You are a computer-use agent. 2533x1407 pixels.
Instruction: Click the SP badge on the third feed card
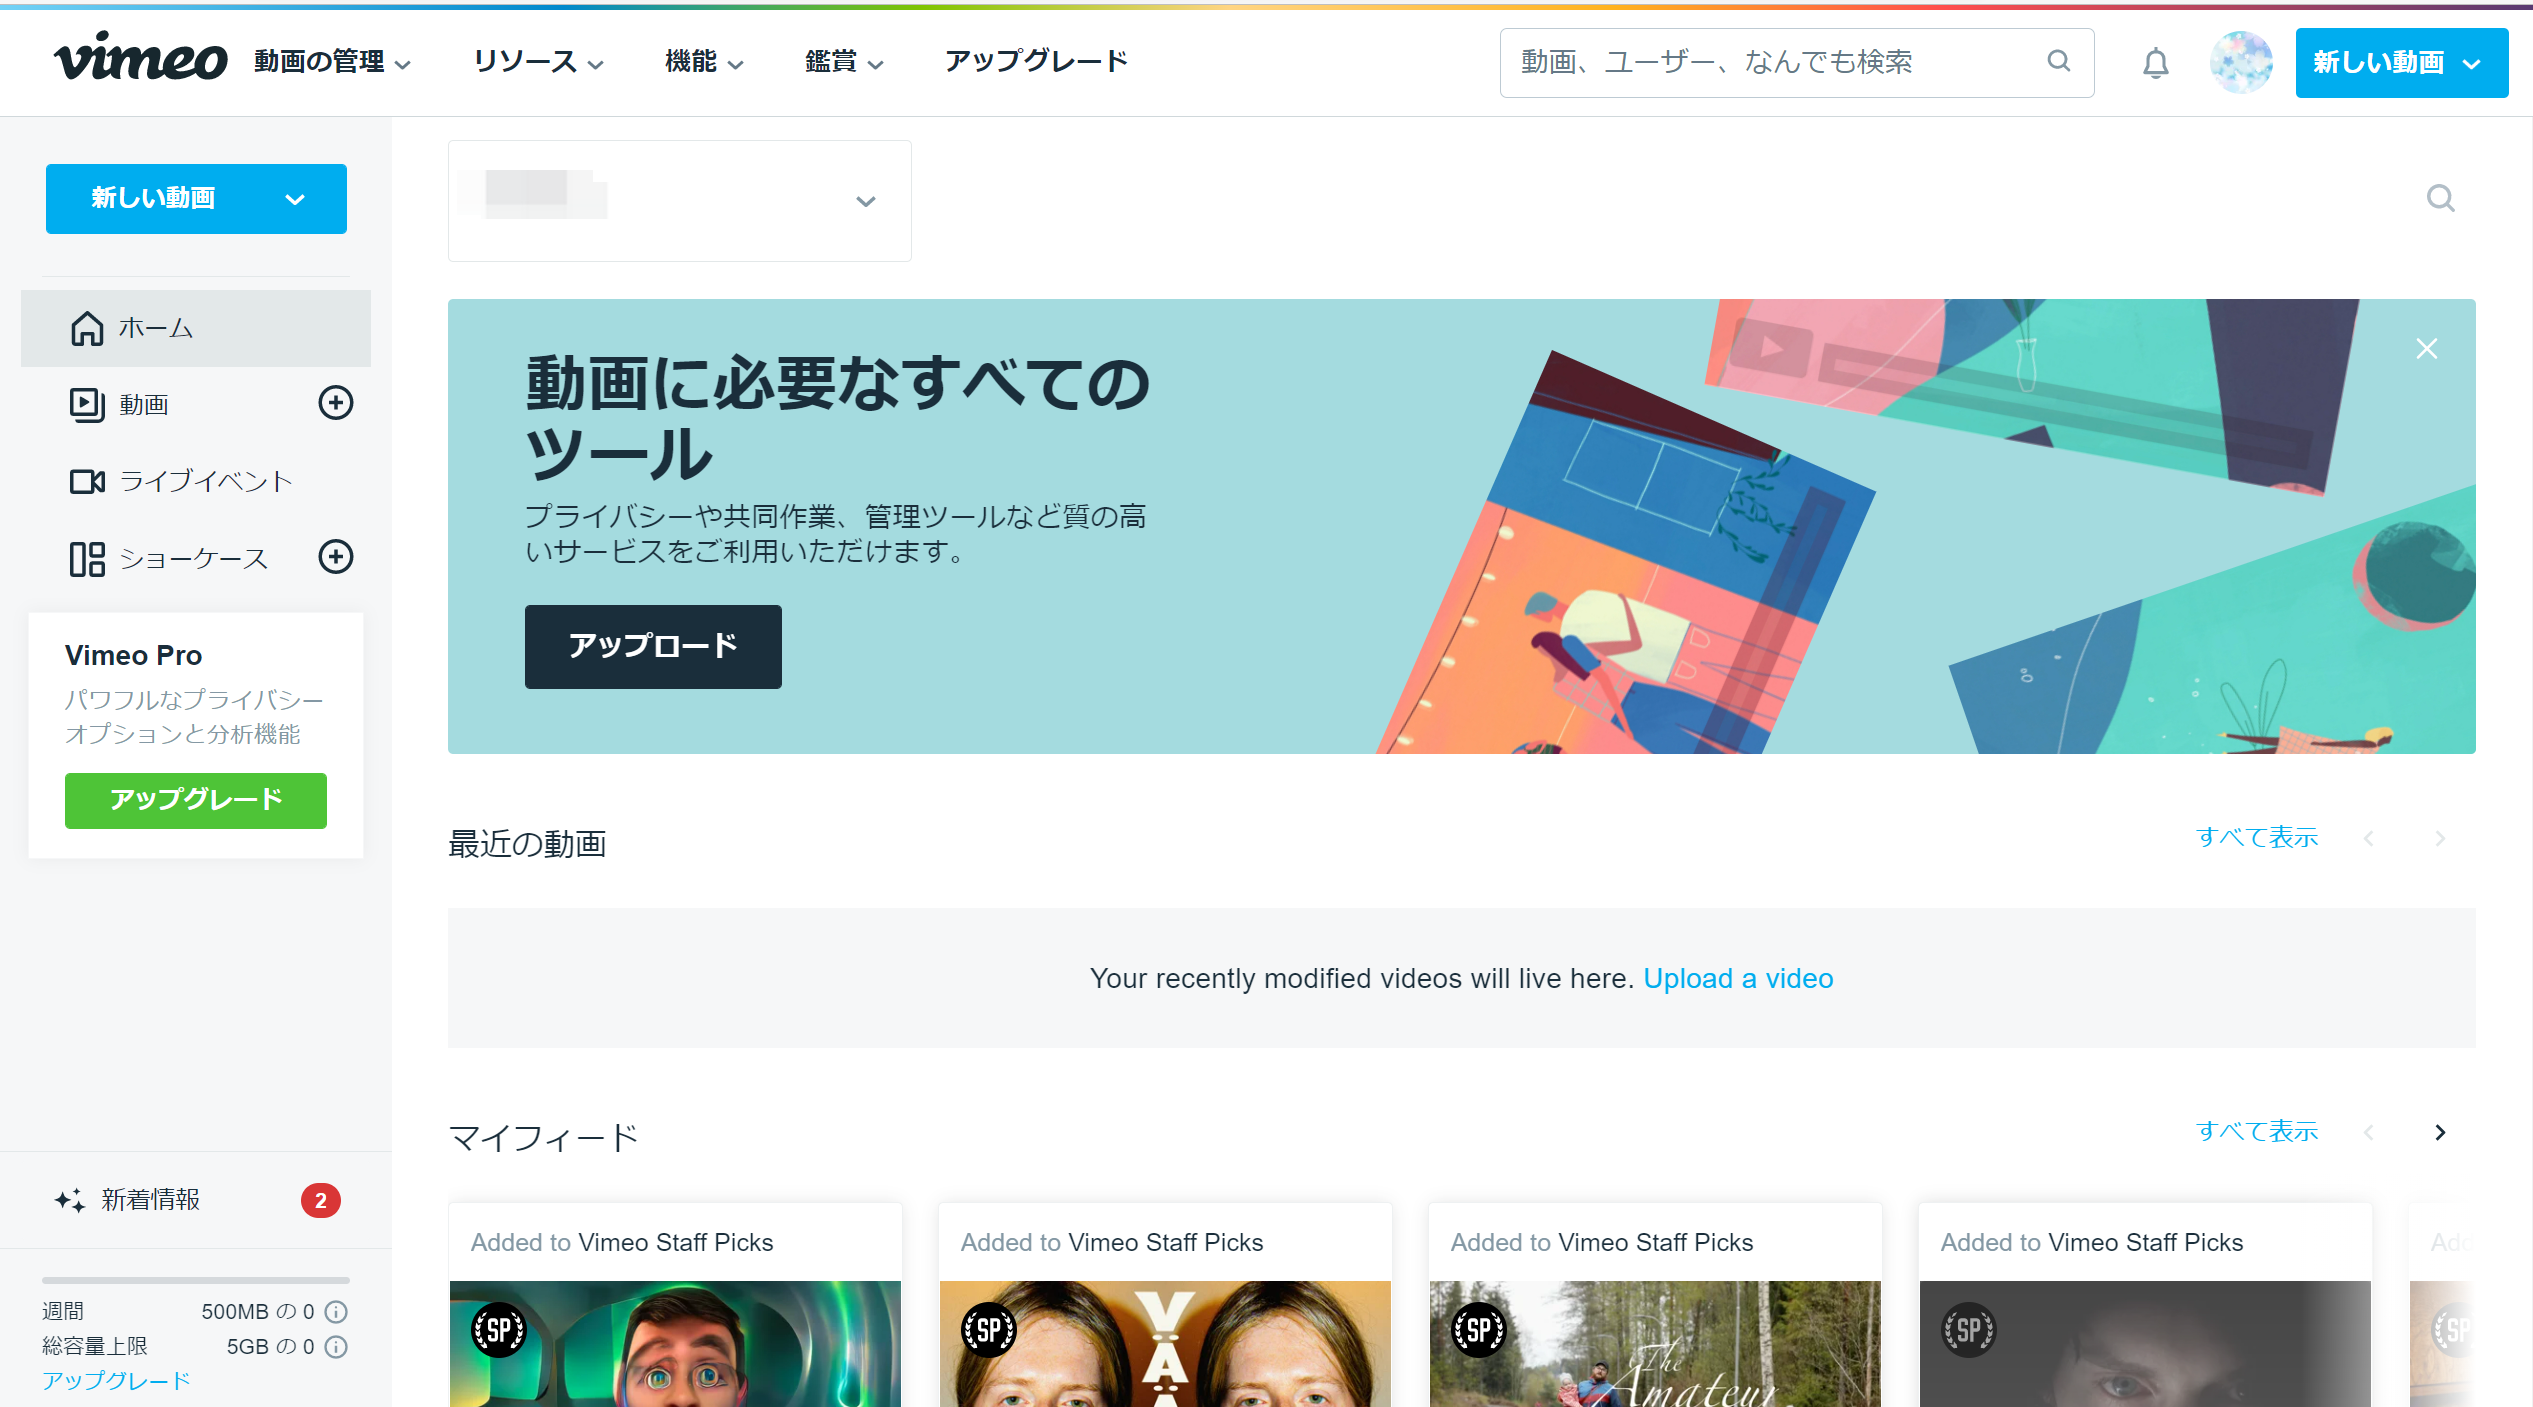pos(1479,1330)
